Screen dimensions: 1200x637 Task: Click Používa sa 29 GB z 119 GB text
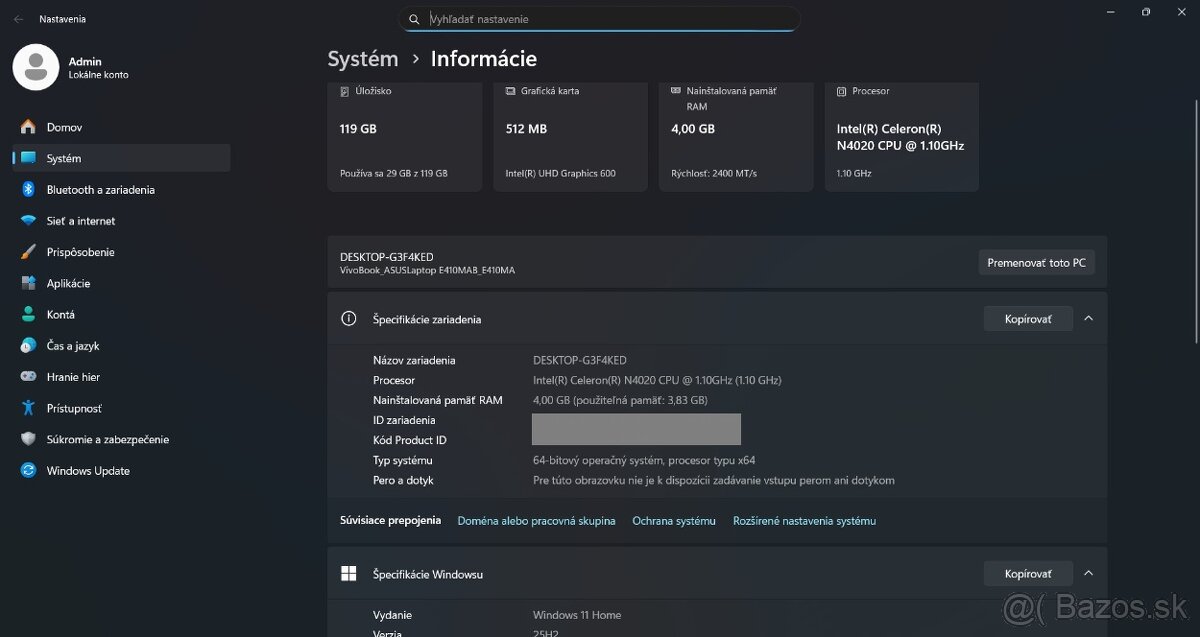(x=394, y=173)
